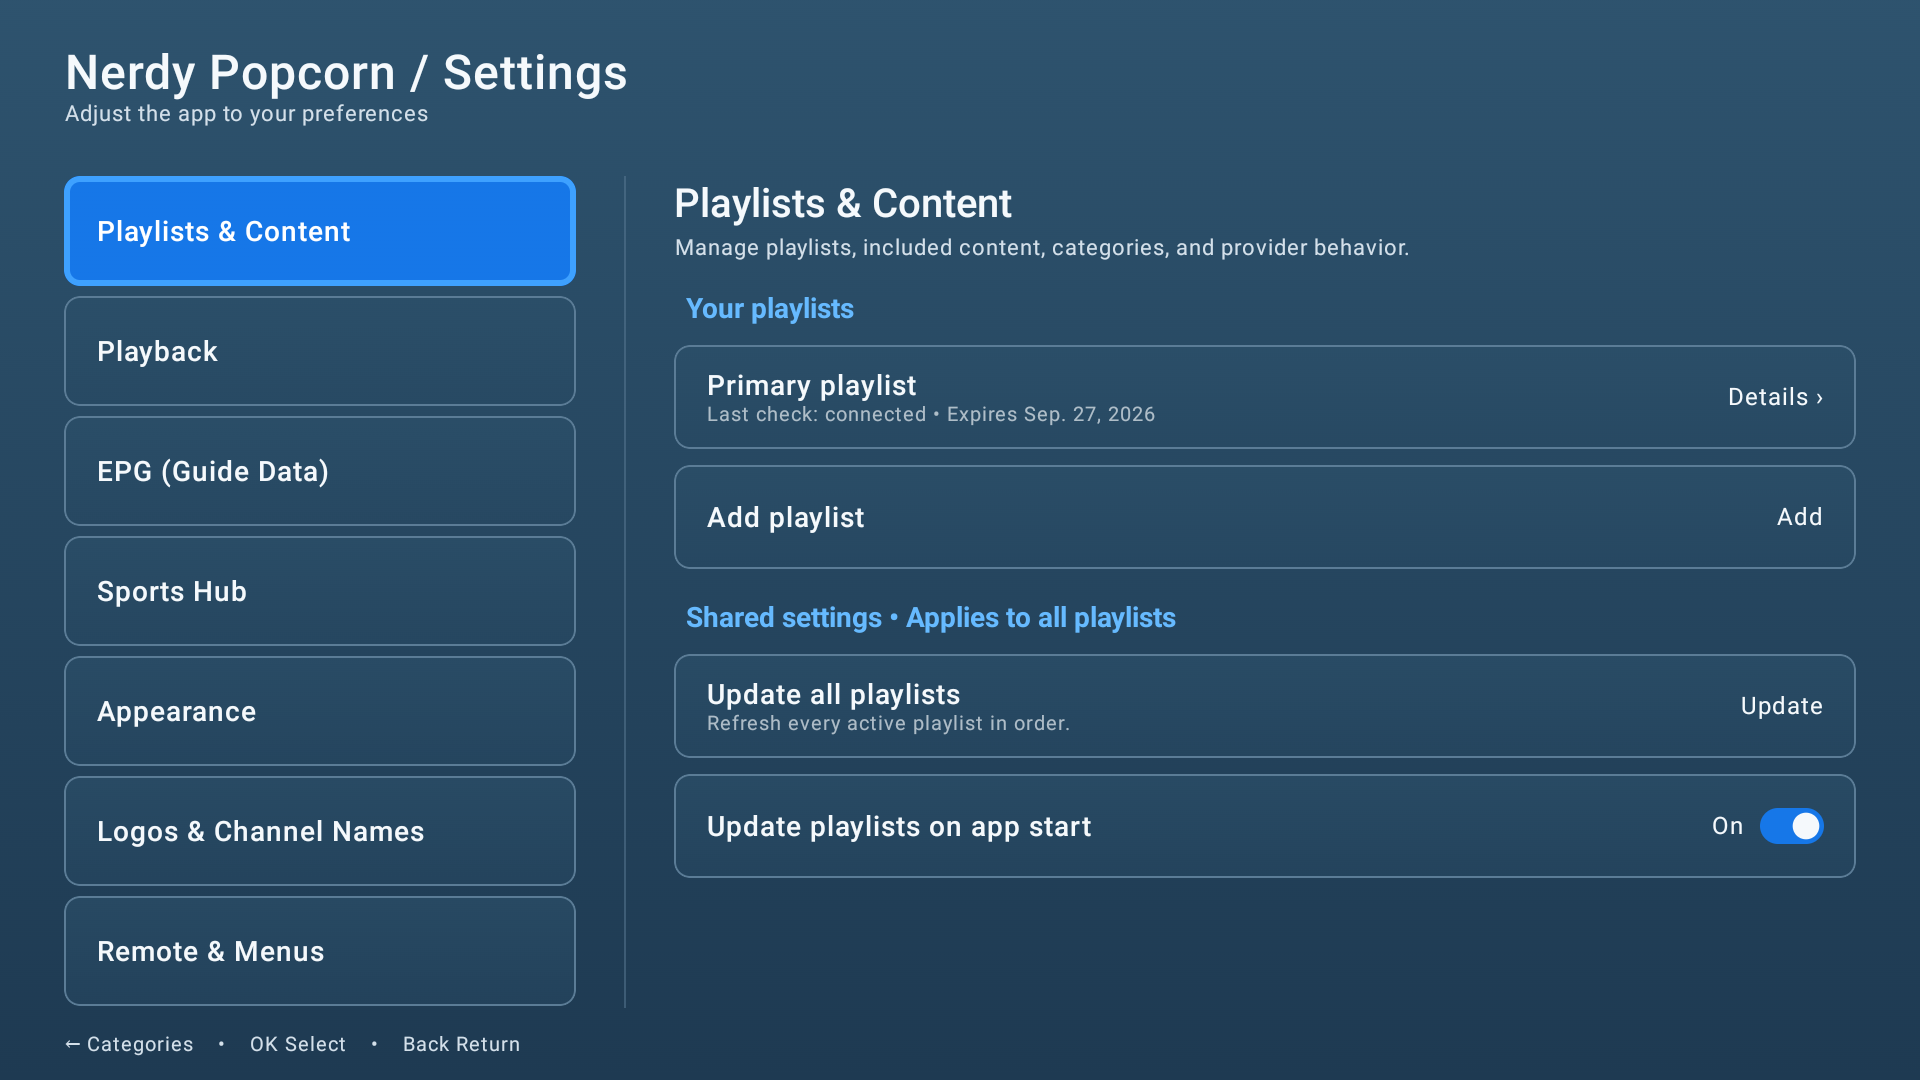Click the OK Select hint
The height and width of the screenshot is (1080, 1920).
pos(298,1044)
